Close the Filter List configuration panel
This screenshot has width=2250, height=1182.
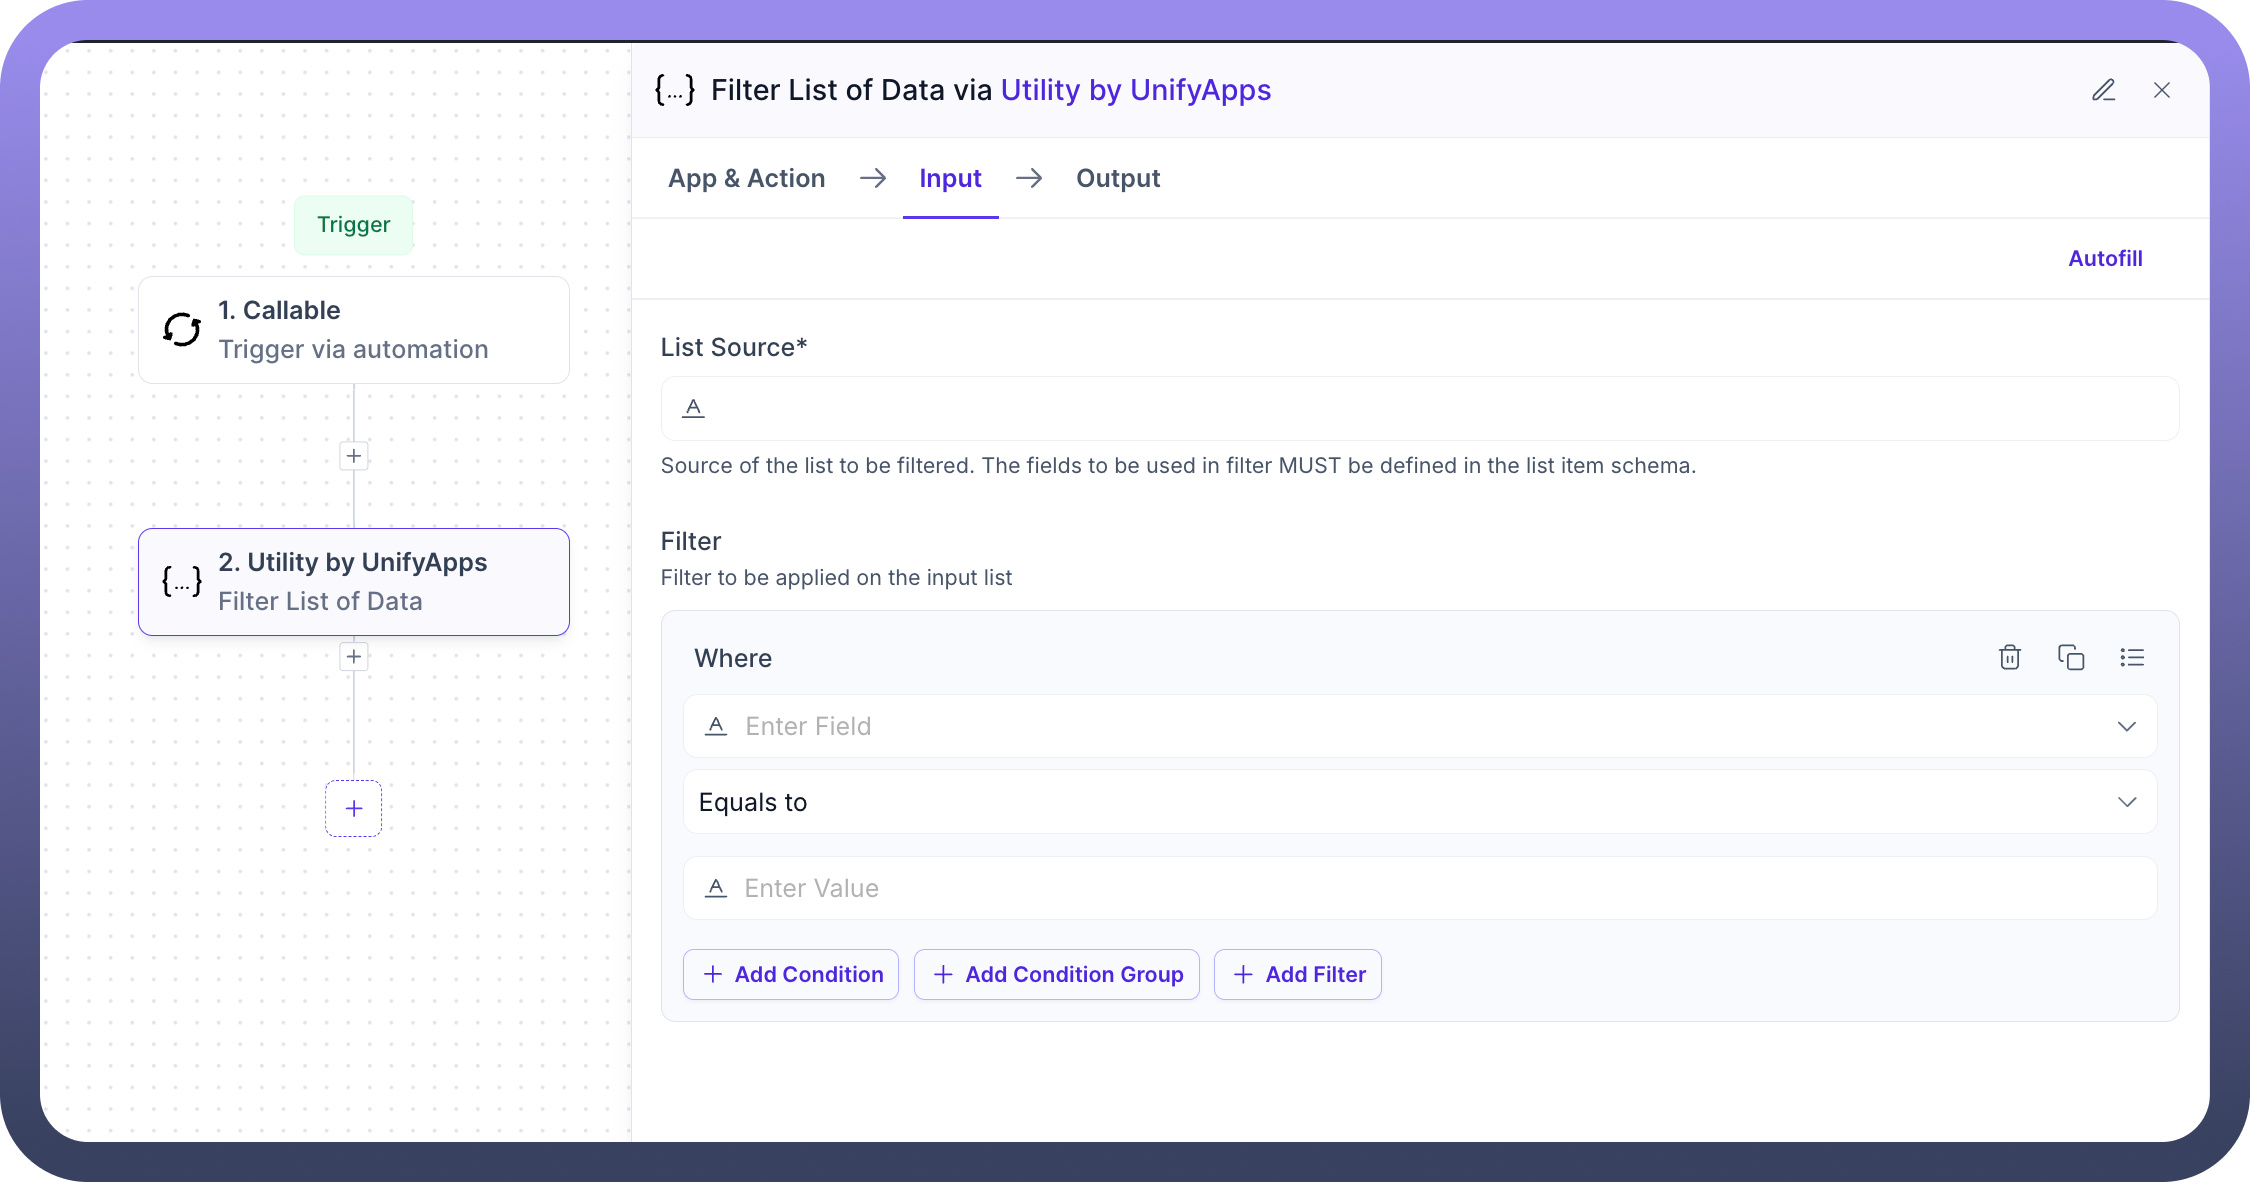(2161, 90)
